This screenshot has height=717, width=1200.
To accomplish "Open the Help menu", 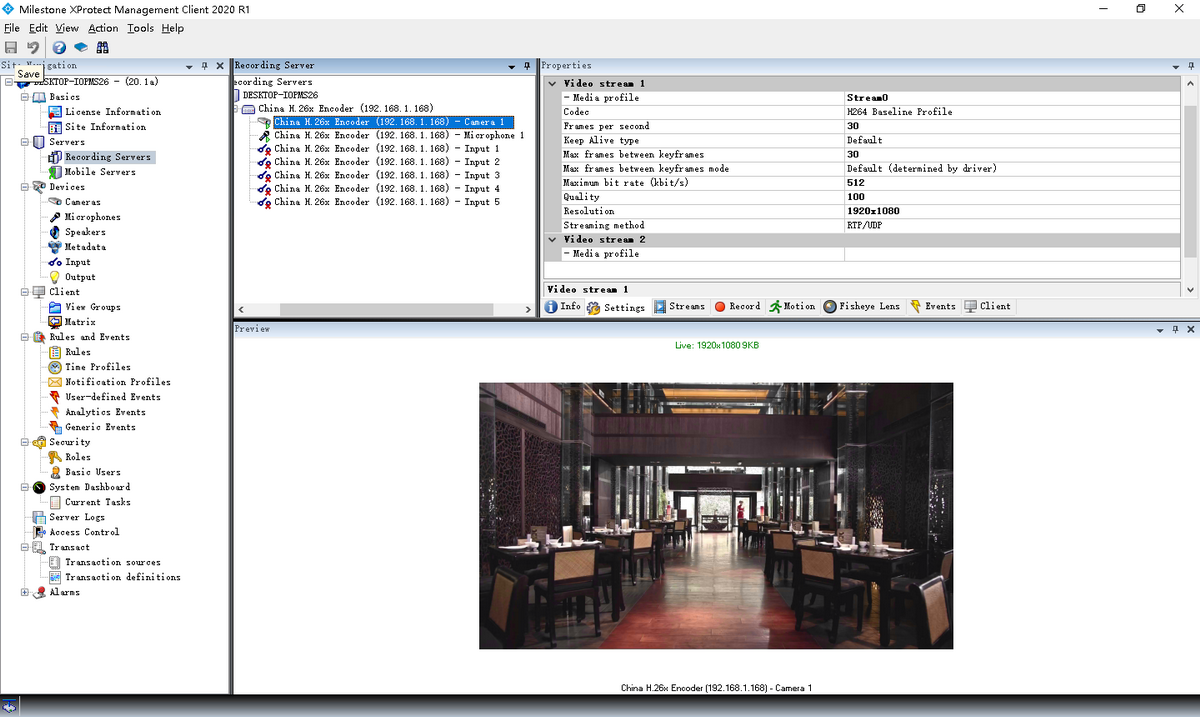I will [x=173, y=28].
